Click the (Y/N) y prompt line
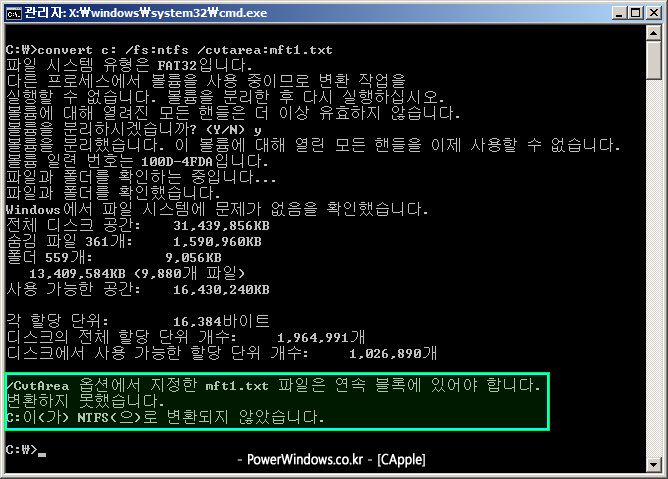 point(134,129)
